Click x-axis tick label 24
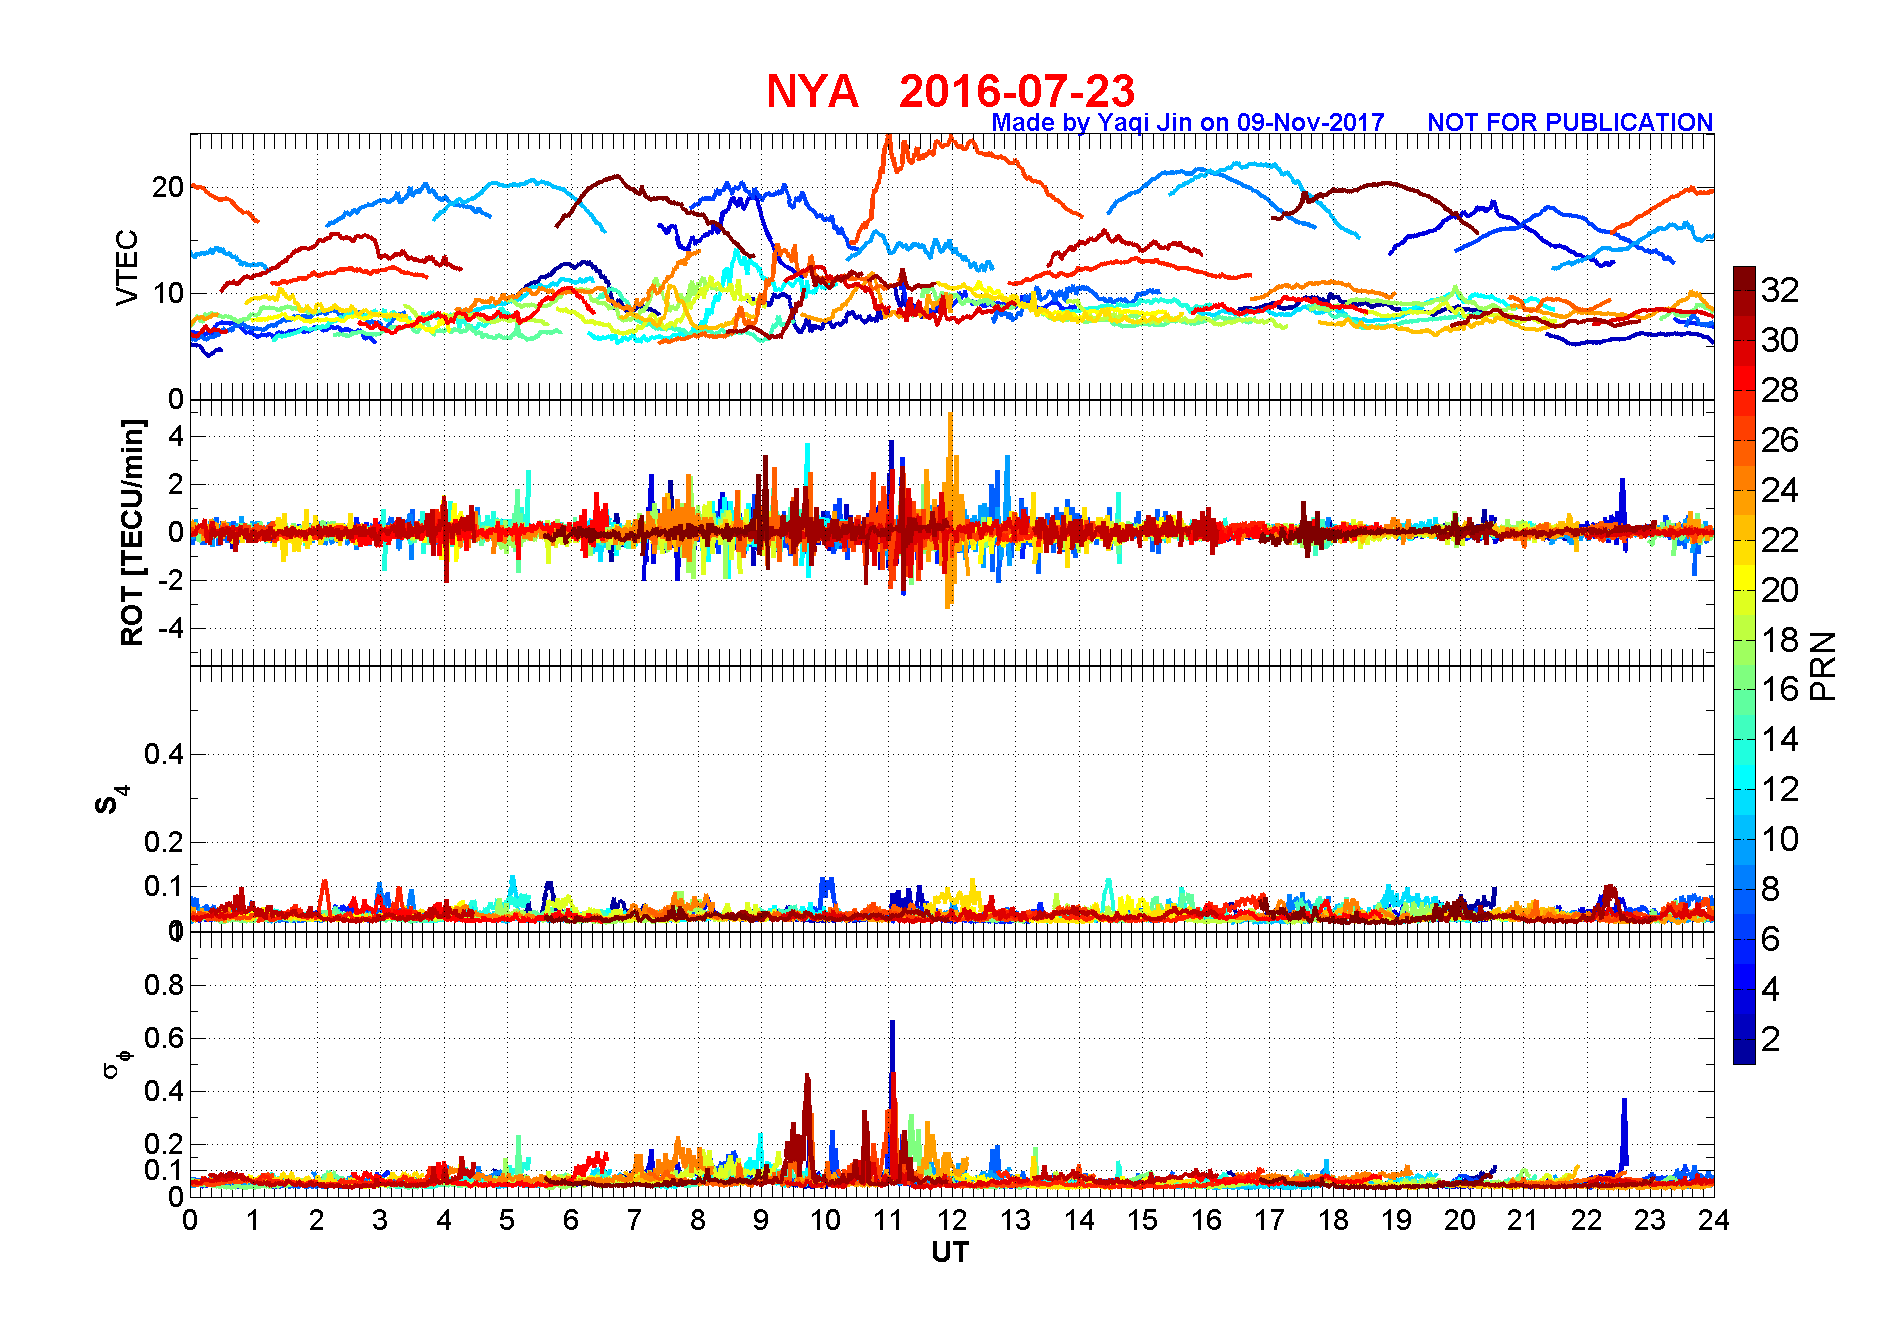The width and height of the screenshot is (1904, 1330). pos(1713,1220)
